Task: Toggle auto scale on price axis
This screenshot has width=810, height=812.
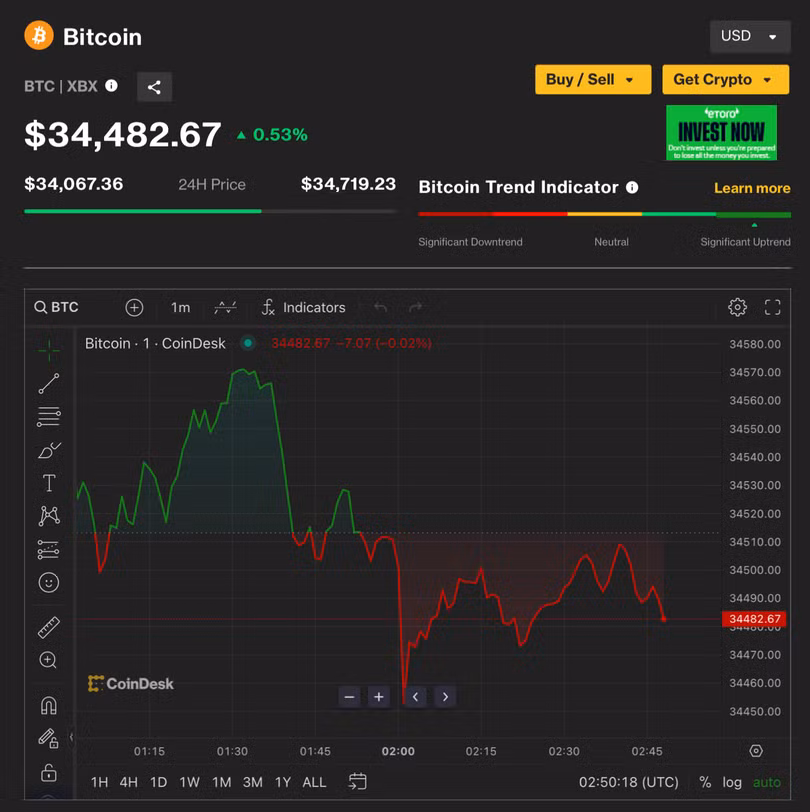Action: point(766,782)
